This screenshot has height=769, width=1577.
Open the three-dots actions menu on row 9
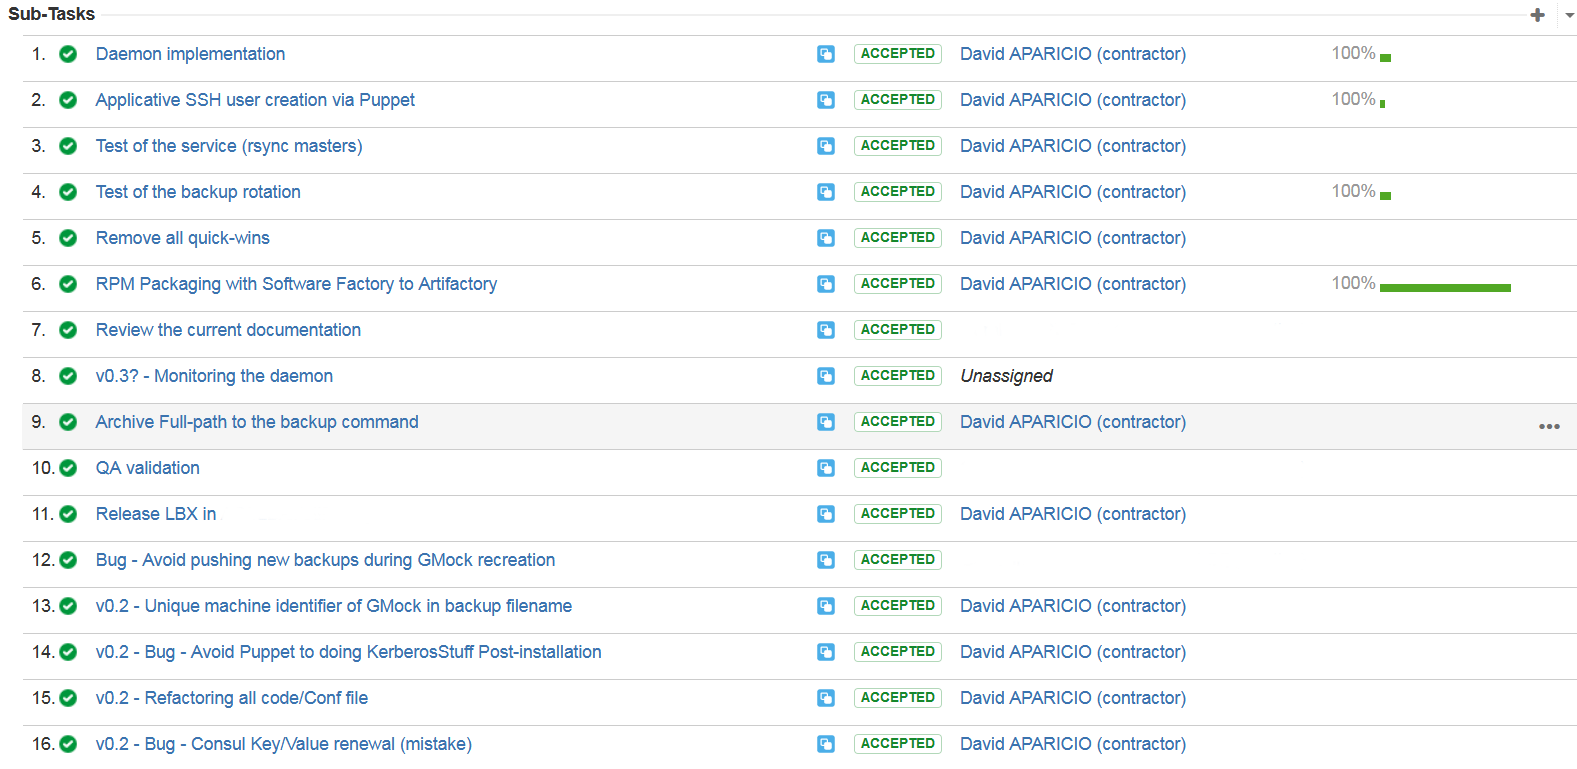point(1549,426)
